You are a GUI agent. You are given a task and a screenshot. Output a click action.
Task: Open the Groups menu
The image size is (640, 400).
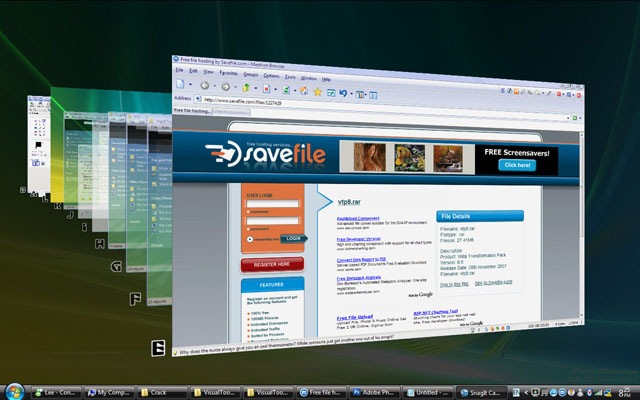point(251,74)
